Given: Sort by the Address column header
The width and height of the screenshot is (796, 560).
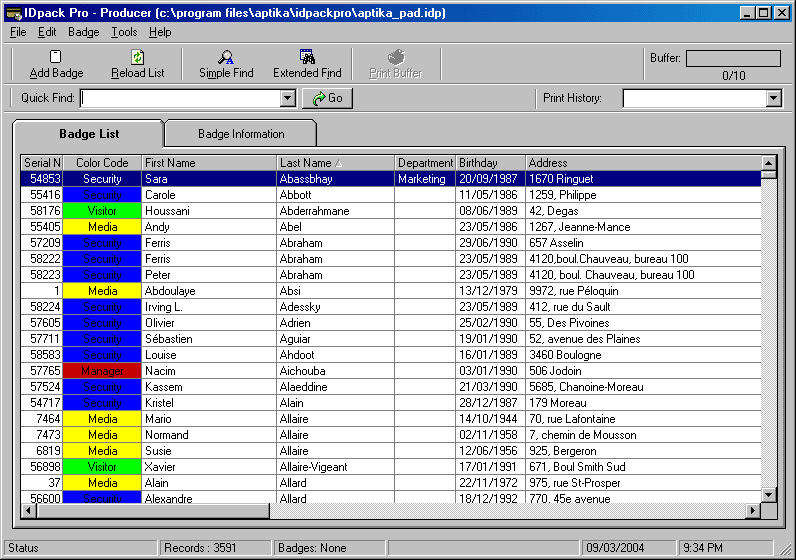Looking at the screenshot, I should pos(643,163).
